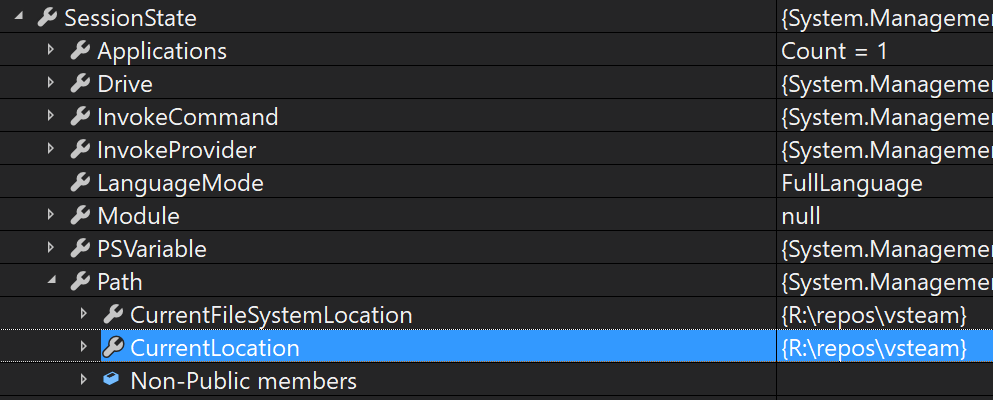Select the CurrentFileSystemLocation name label

(271, 315)
